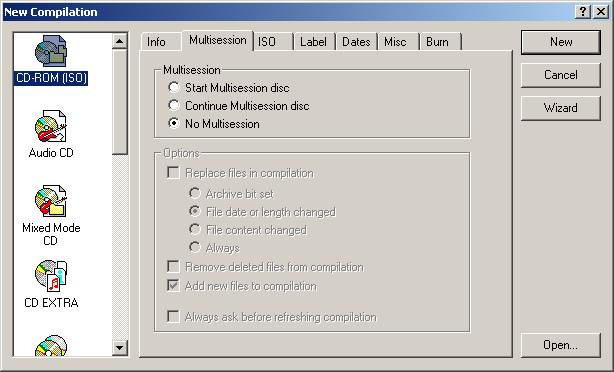This screenshot has height=372, width=614.
Task: Choose the Audio CD compilation icon
Action: point(51,126)
